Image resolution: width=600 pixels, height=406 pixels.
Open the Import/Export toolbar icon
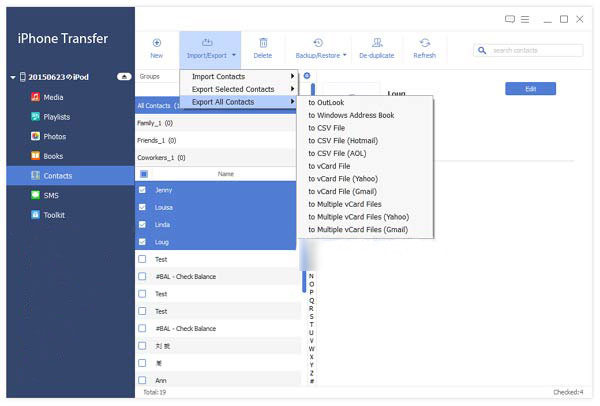pos(207,42)
